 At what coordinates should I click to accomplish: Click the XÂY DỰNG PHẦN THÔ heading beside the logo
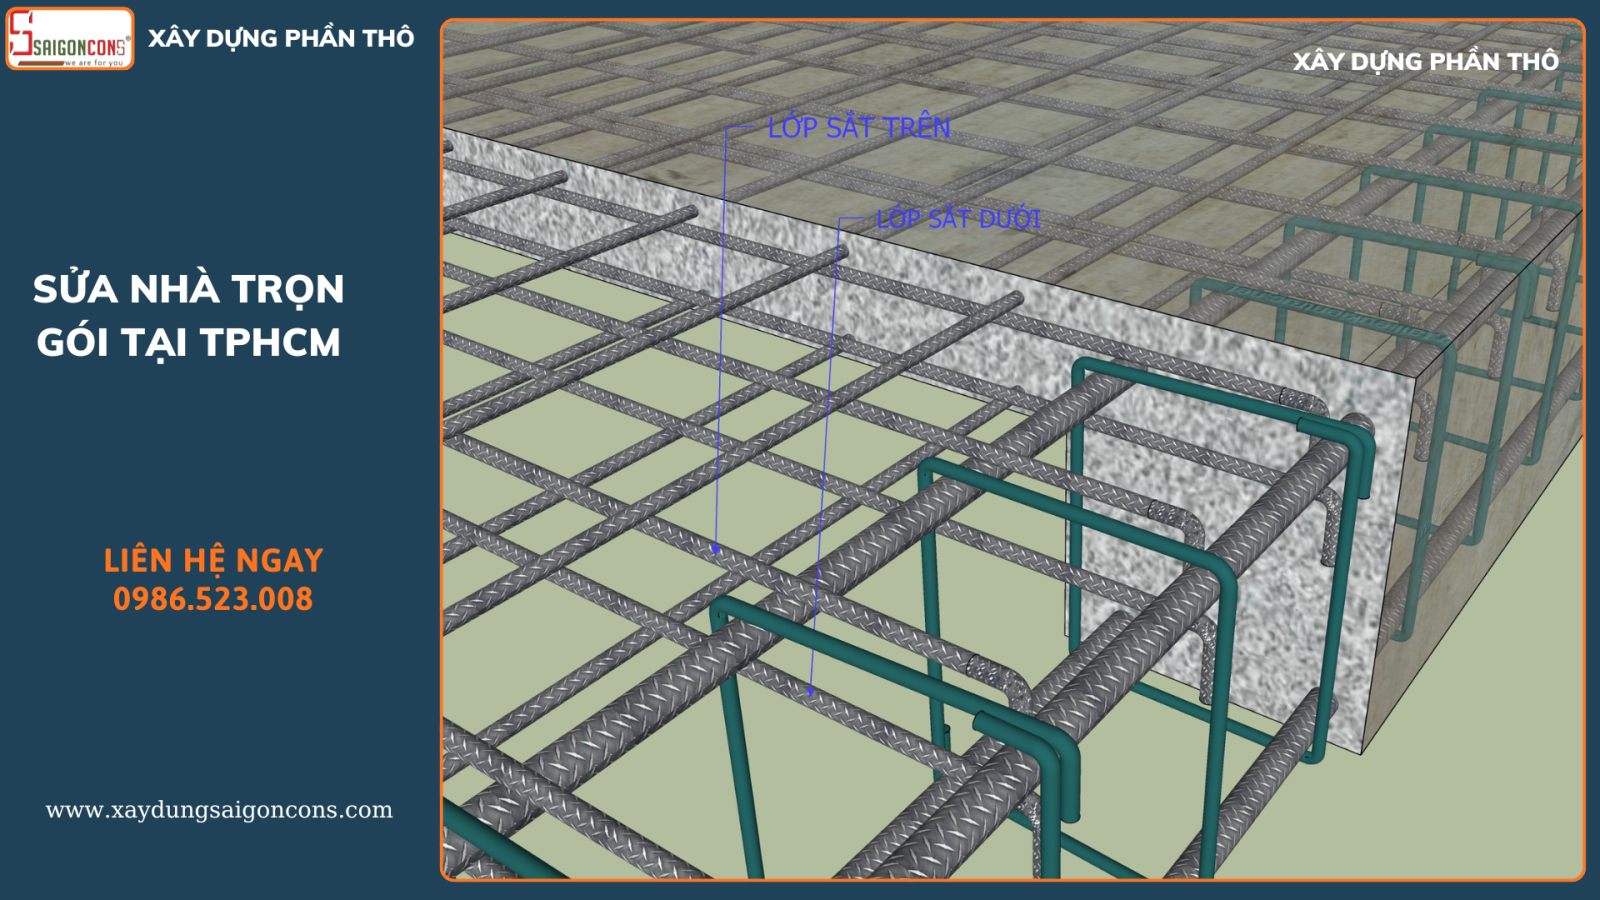[x=281, y=39]
